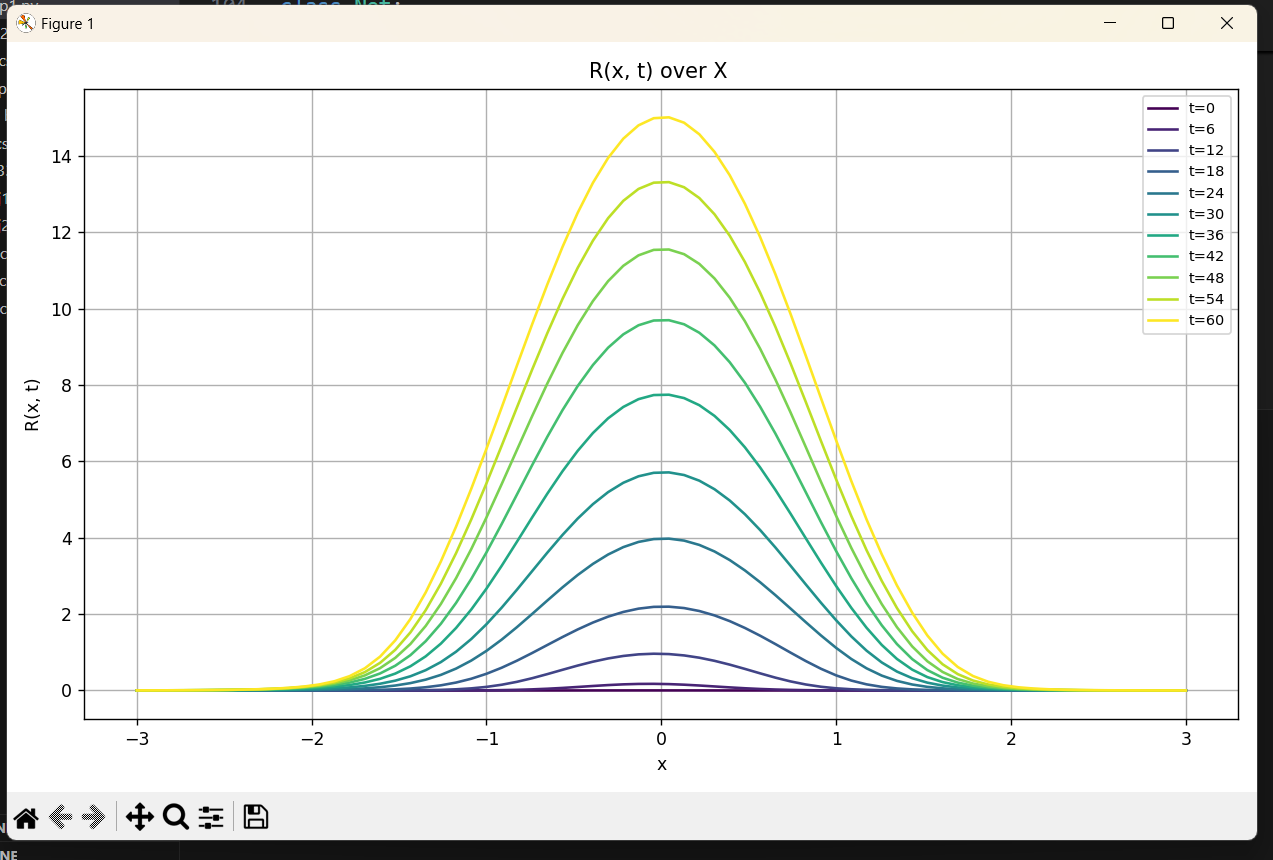Activate the pan axes tool
This screenshot has height=860, width=1273.
coord(140,818)
